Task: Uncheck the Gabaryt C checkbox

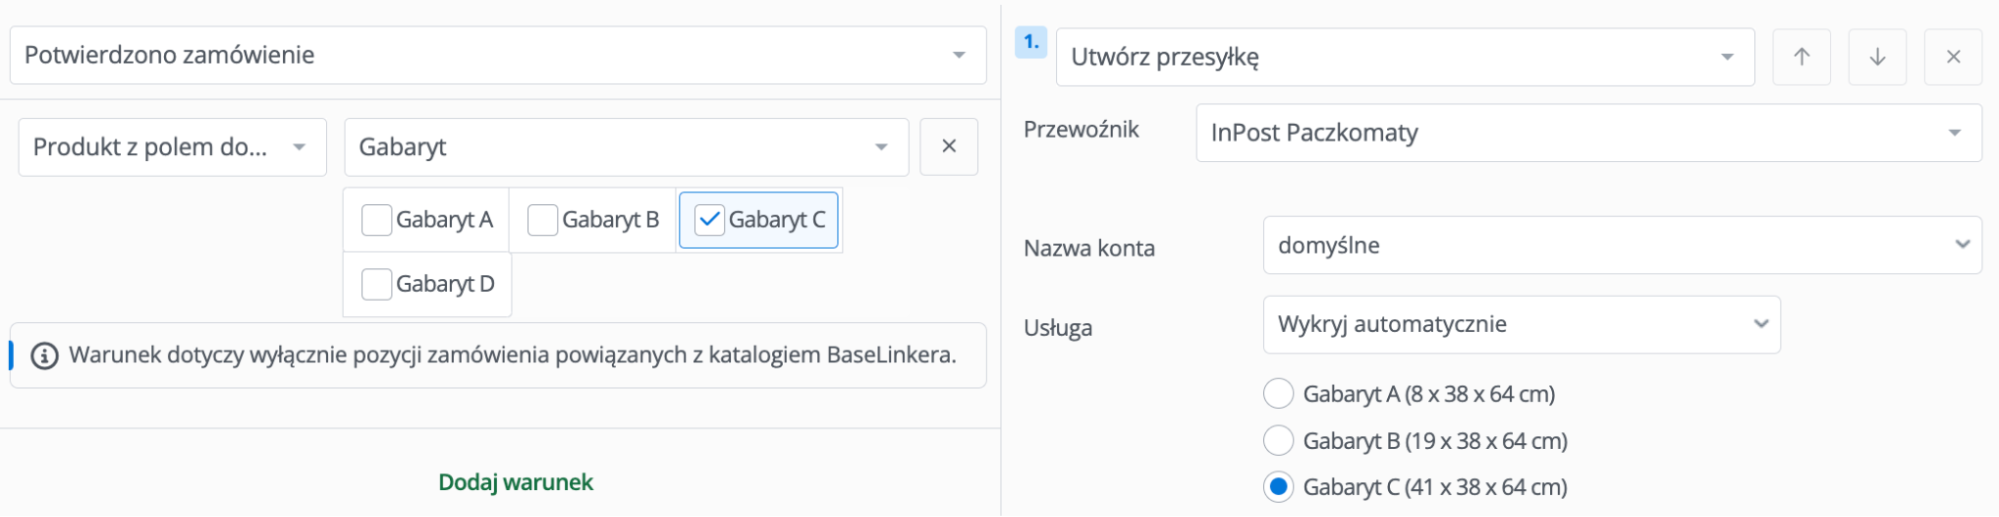Action: [709, 220]
